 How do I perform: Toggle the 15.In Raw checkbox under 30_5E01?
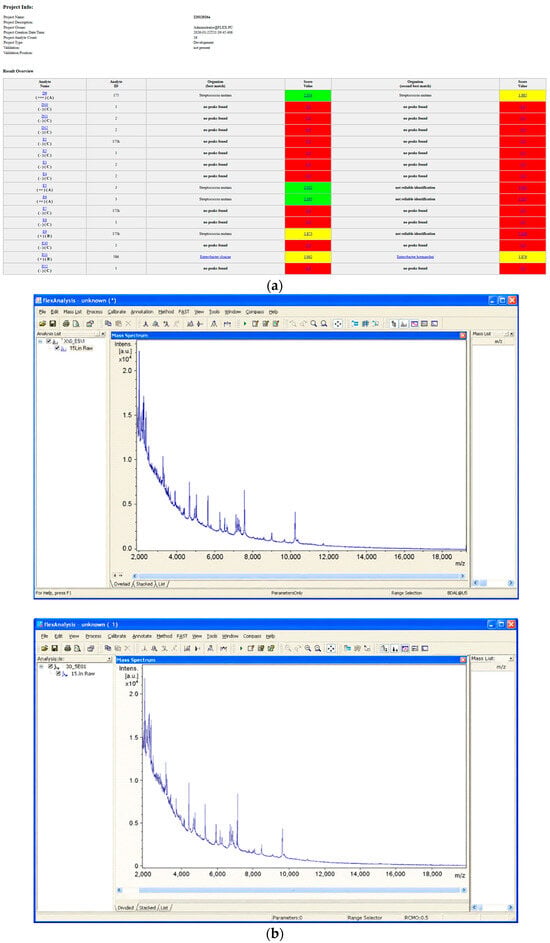coord(58,674)
